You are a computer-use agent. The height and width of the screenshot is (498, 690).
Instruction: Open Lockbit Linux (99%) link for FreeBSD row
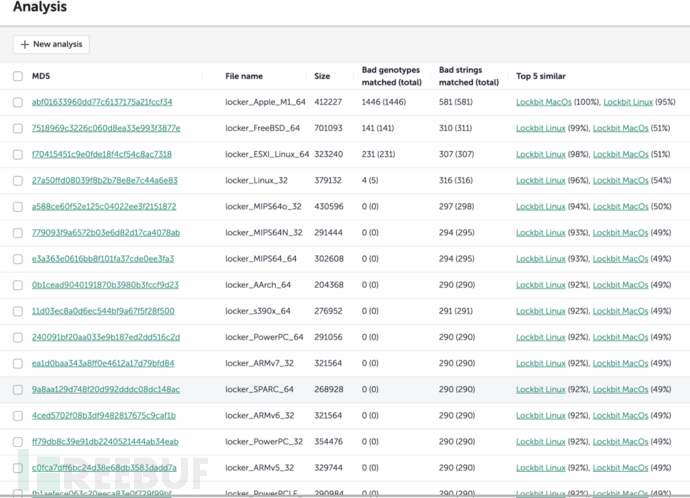pyautogui.click(x=541, y=128)
